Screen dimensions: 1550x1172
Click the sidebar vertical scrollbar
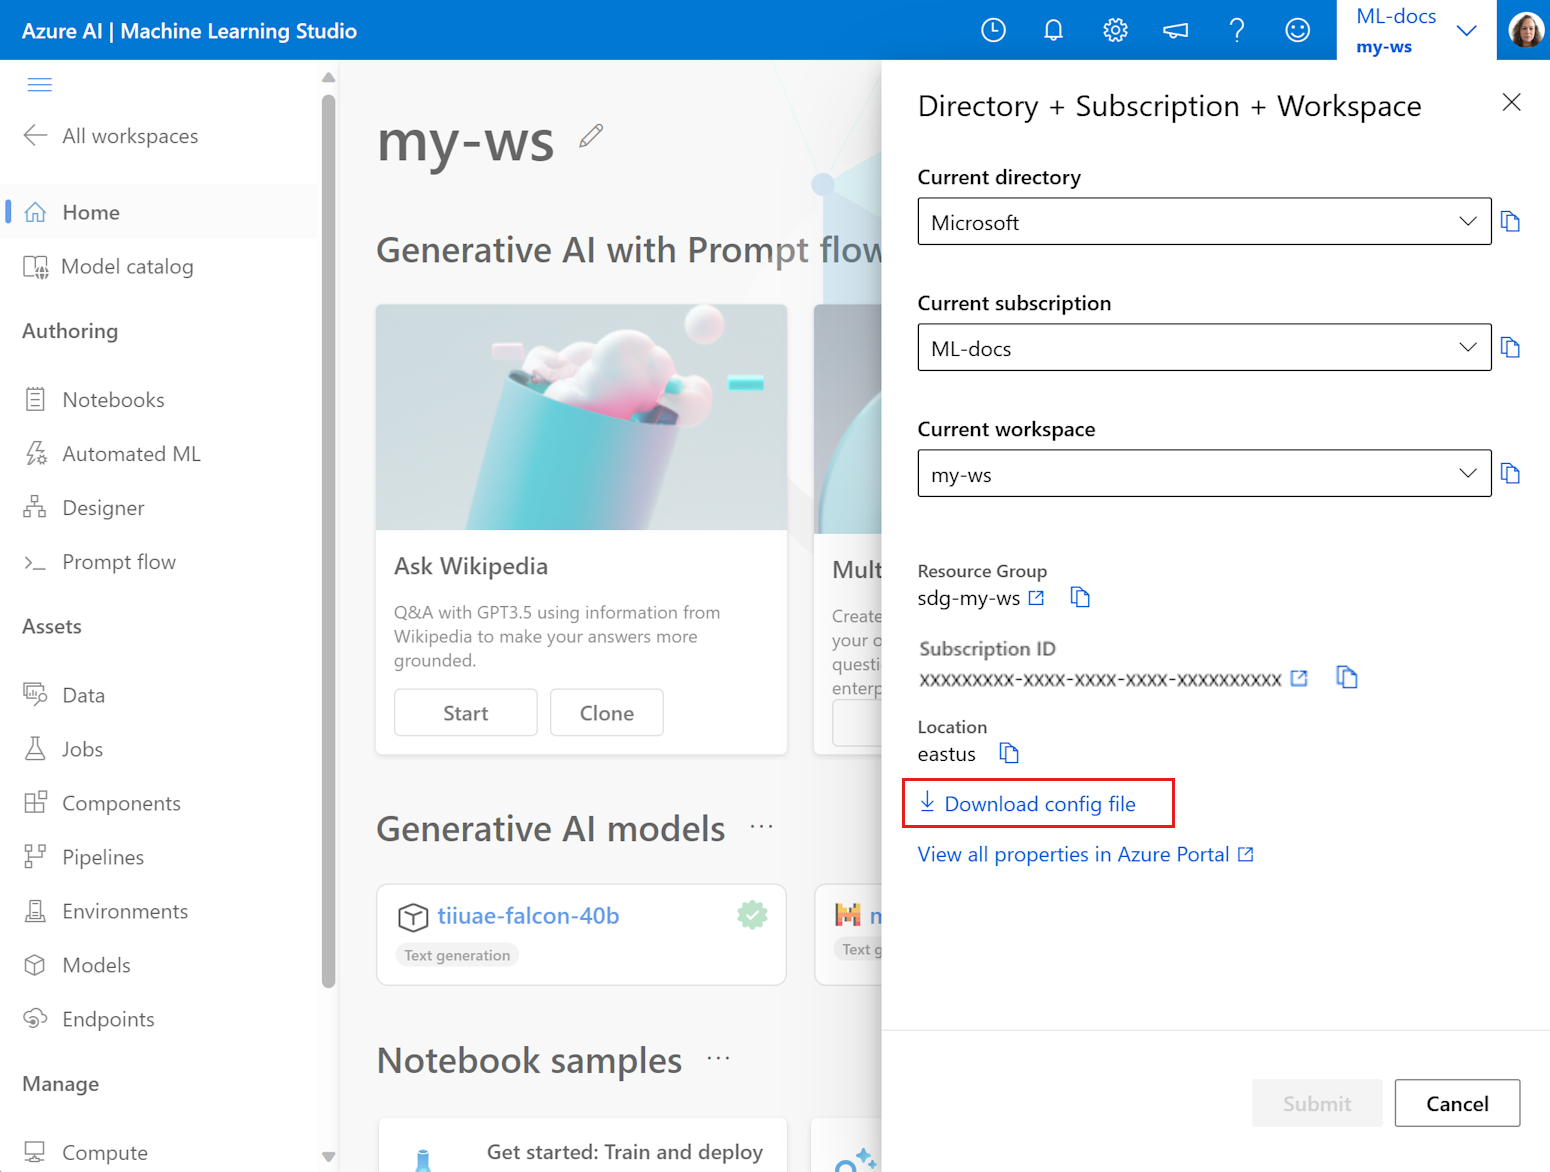pos(328,540)
